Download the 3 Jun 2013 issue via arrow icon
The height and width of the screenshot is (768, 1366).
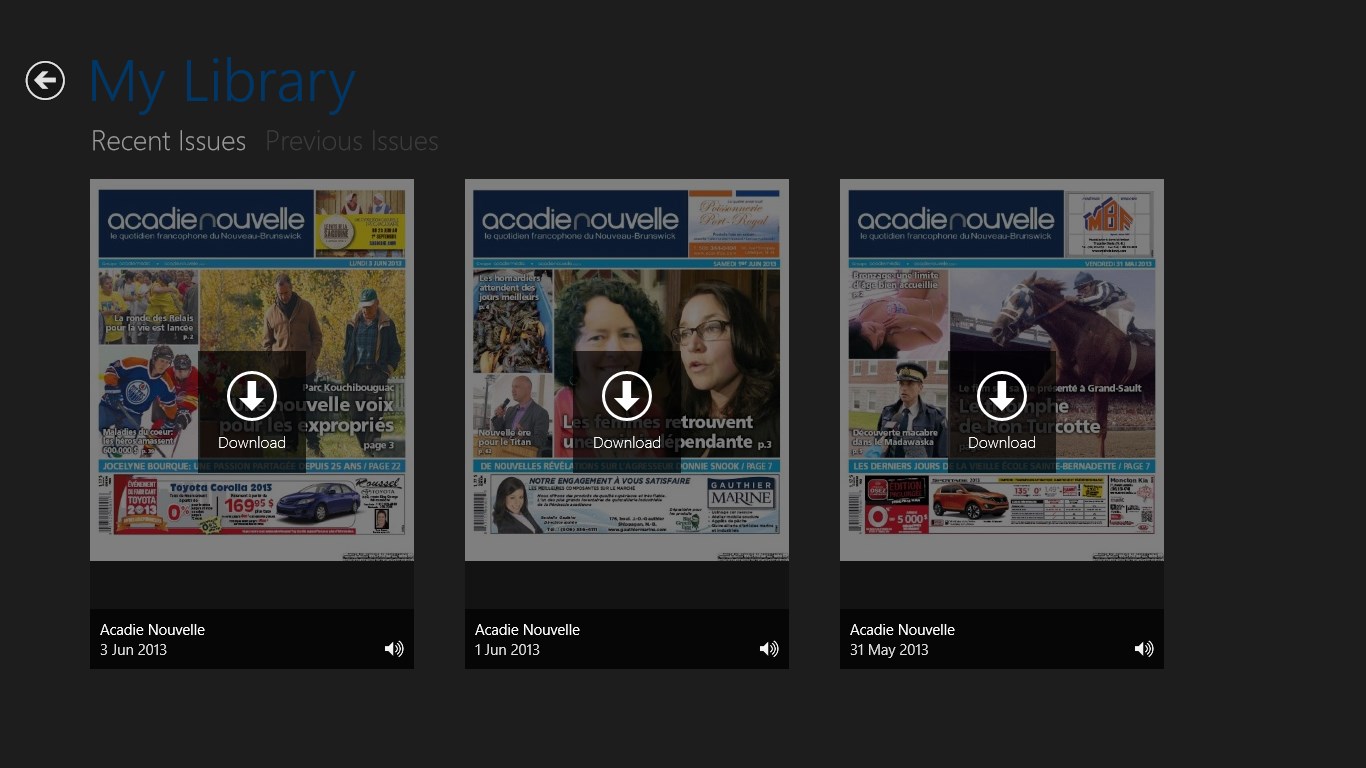click(x=252, y=397)
